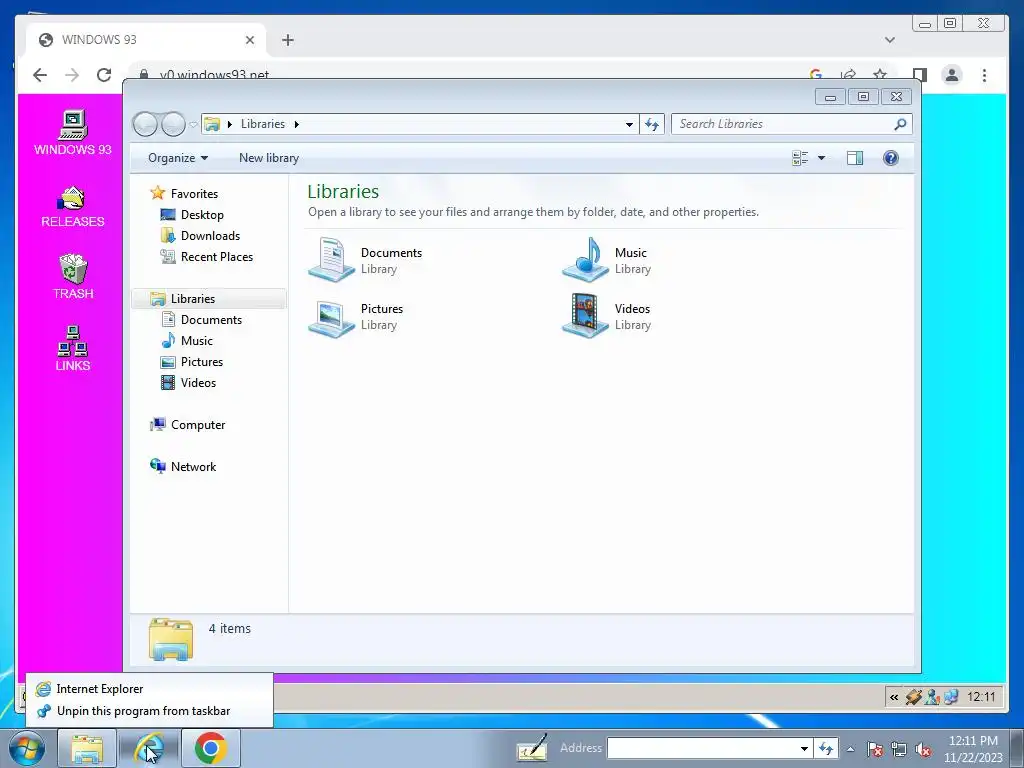Select Videos in the navigation pane
The image size is (1024, 768).
pos(198,383)
